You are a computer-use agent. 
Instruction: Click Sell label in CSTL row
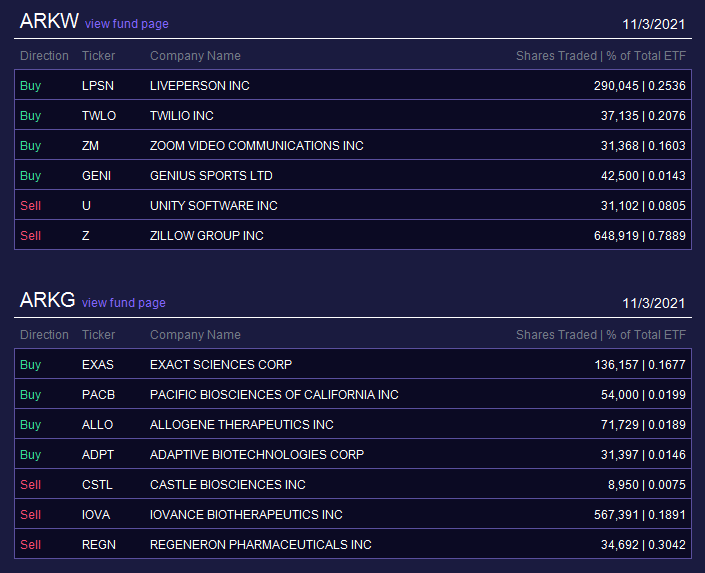pos(31,484)
